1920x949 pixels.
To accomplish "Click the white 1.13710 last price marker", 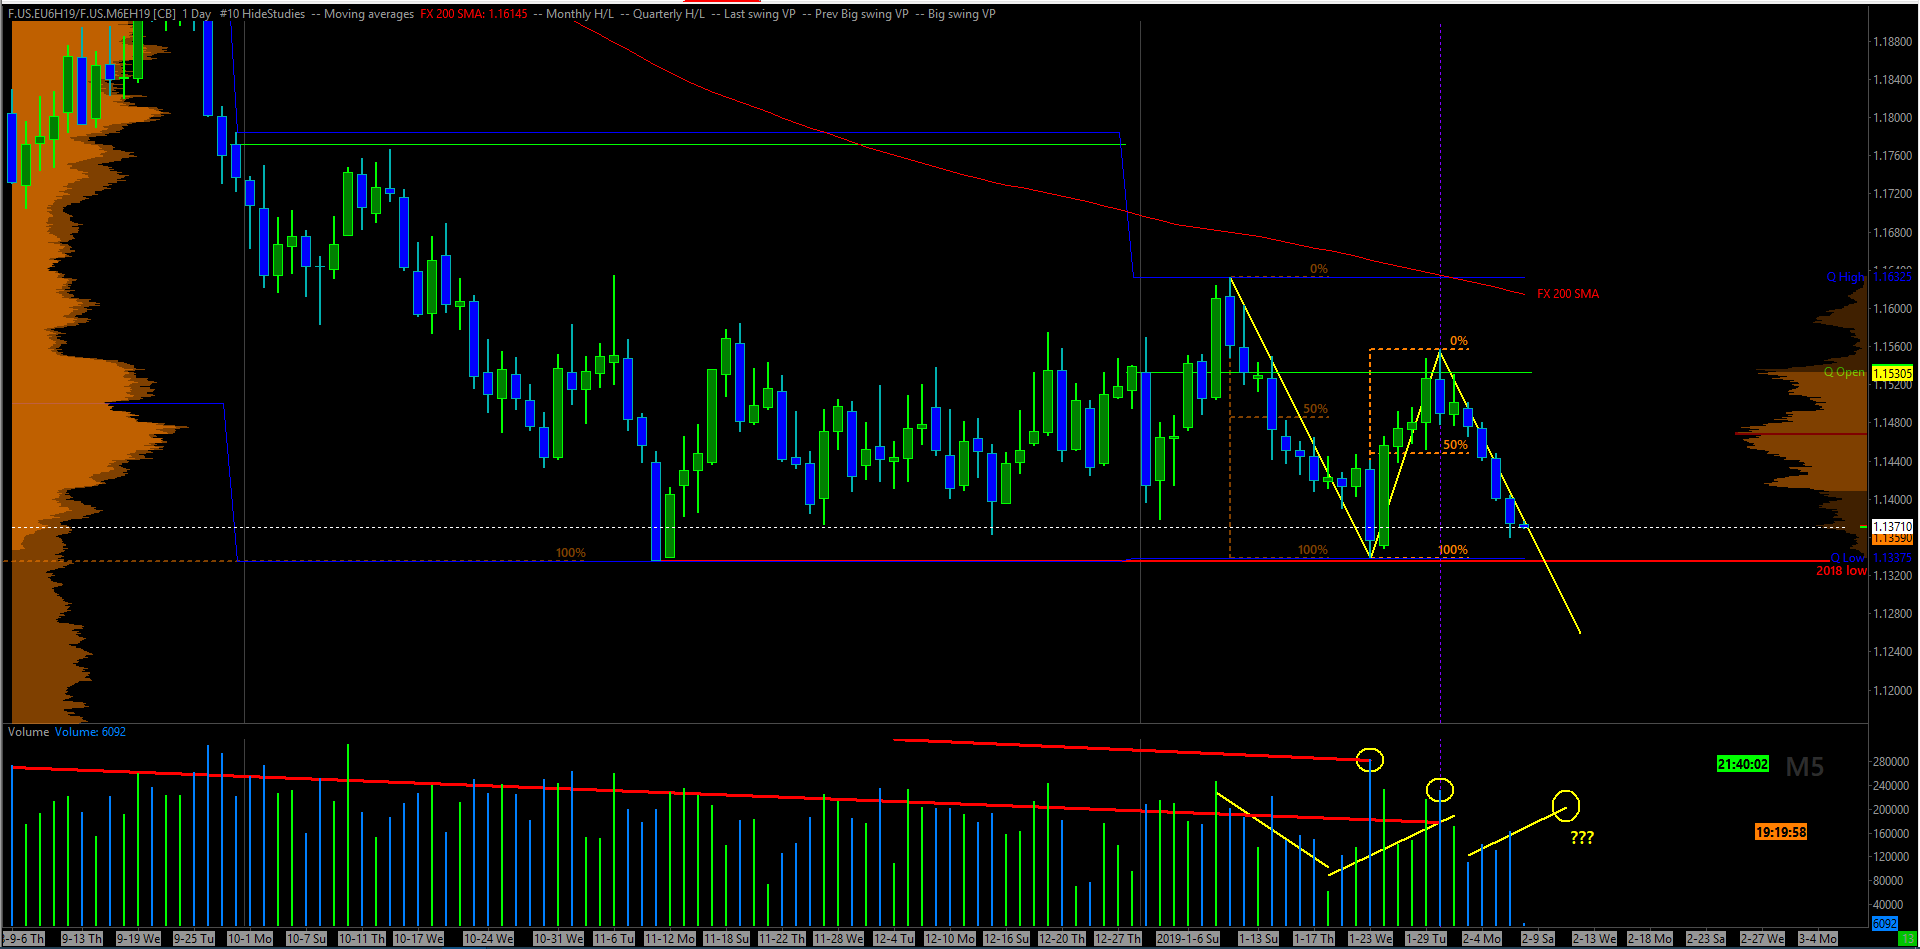I will point(1892,526).
